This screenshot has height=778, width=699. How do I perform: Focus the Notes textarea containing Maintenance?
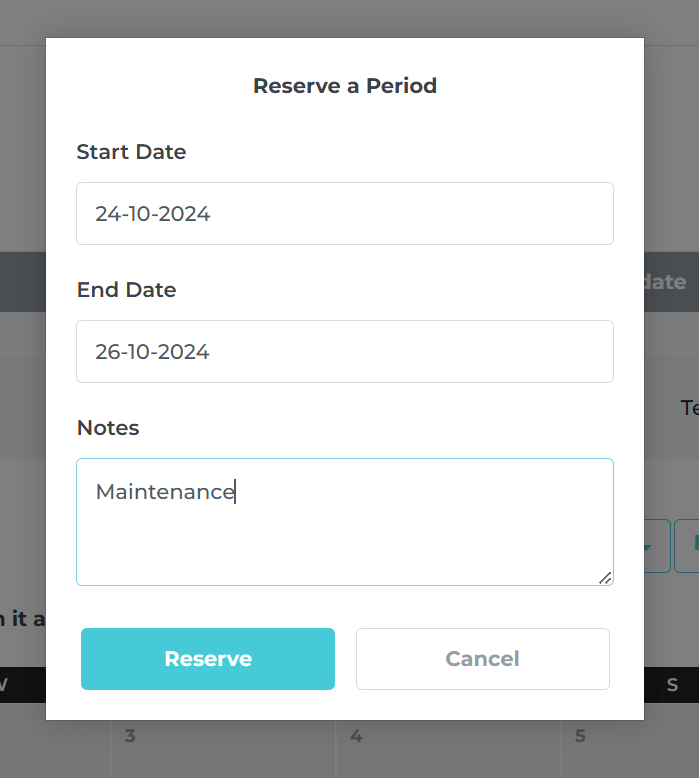point(345,522)
